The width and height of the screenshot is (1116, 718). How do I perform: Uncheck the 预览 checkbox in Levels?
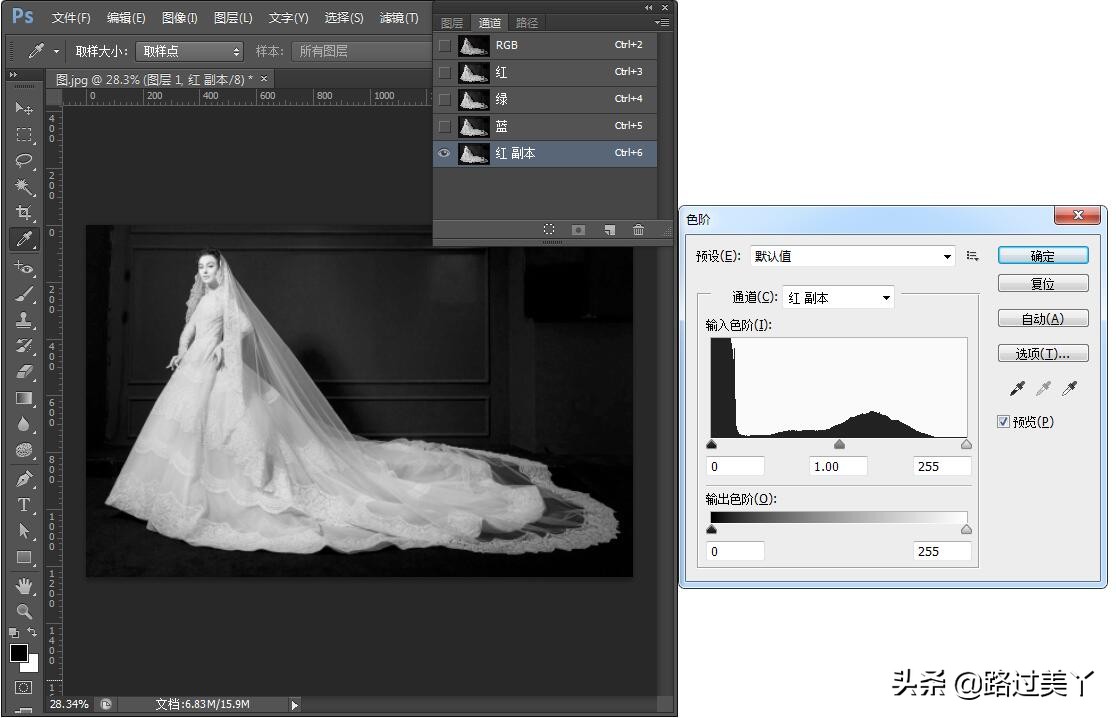[1004, 422]
